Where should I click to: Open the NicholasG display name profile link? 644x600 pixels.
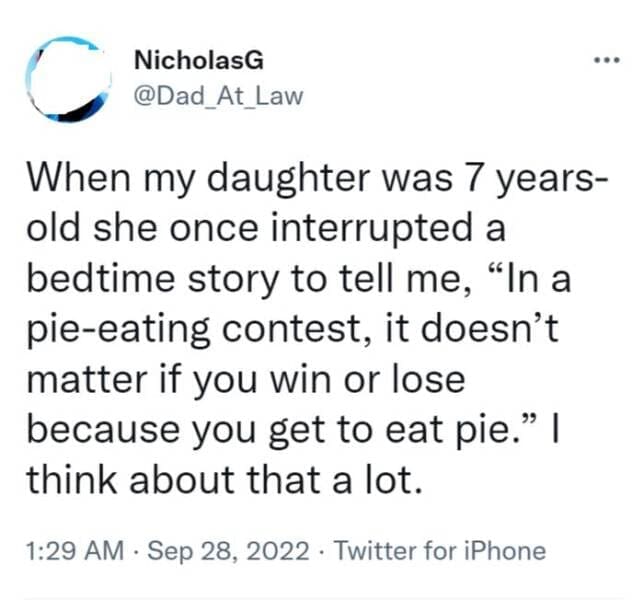point(199,61)
